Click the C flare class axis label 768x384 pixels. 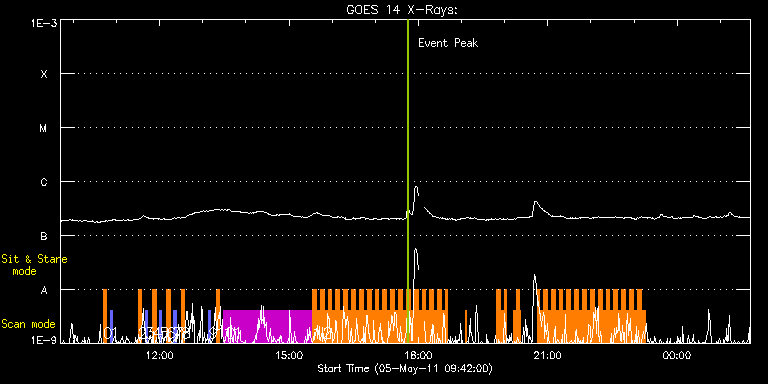click(44, 182)
